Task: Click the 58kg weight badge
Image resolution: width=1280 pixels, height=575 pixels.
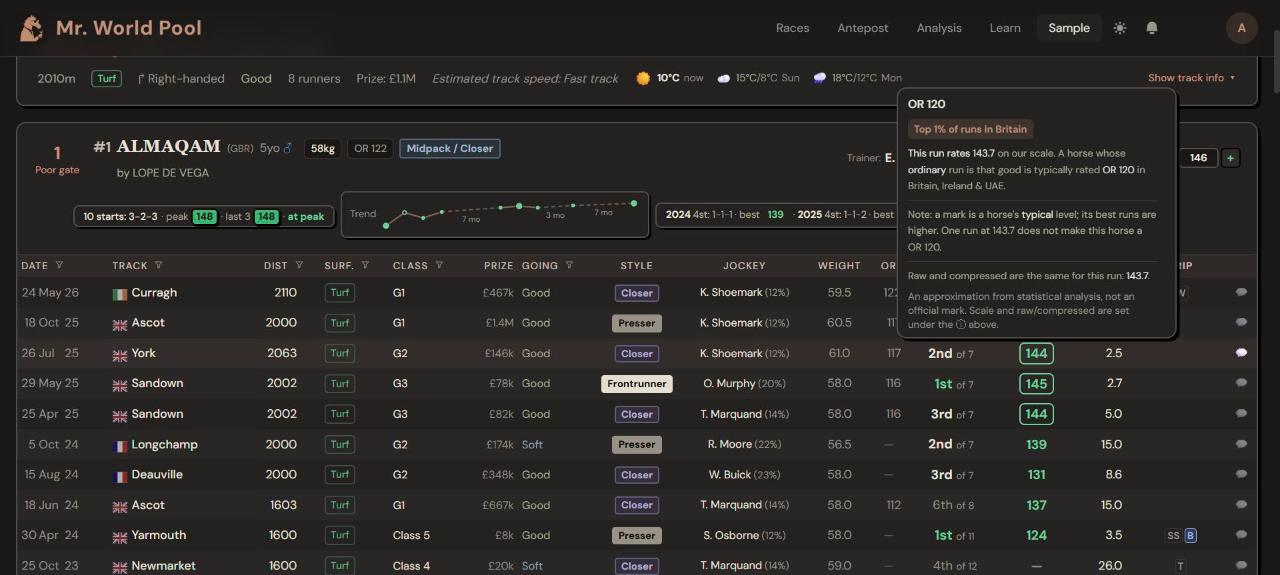Action: pyautogui.click(x=322, y=149)
